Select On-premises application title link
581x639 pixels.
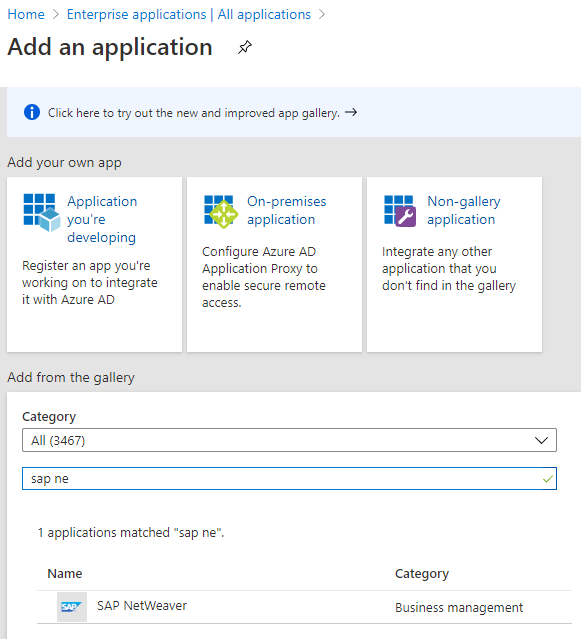pos(286,210)
